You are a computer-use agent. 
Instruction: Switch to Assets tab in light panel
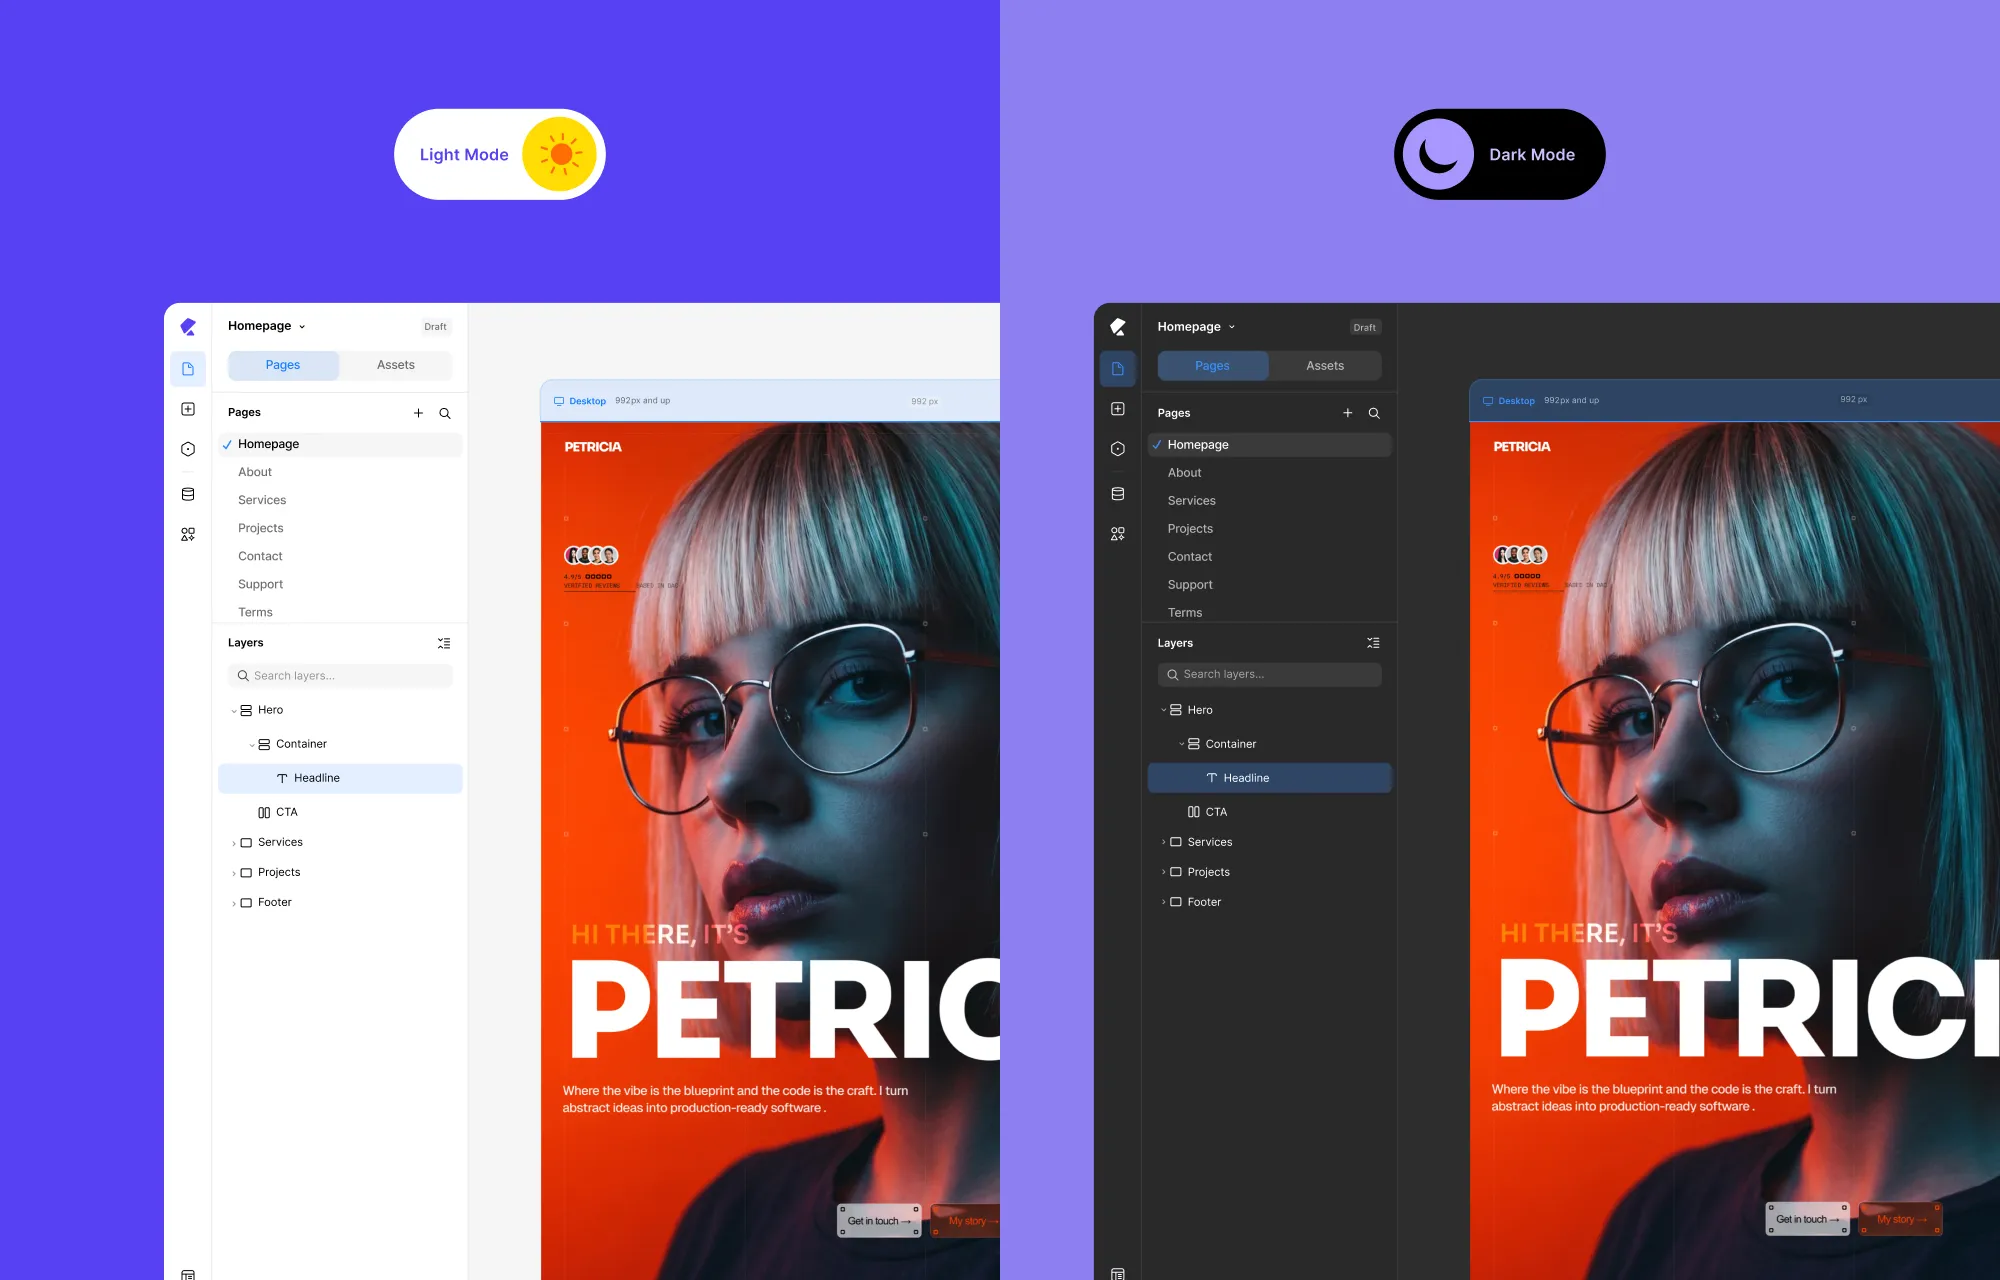[x=396, y=365]
